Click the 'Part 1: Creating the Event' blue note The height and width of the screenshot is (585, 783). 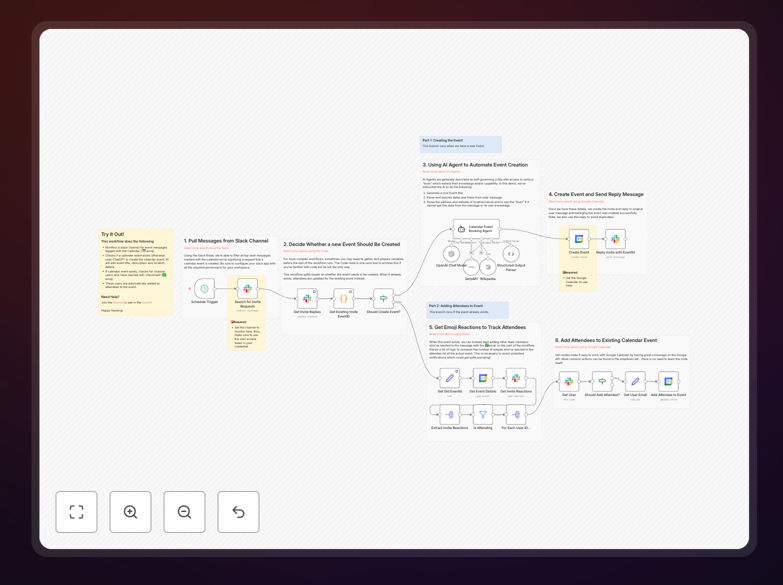click(460, 144)
